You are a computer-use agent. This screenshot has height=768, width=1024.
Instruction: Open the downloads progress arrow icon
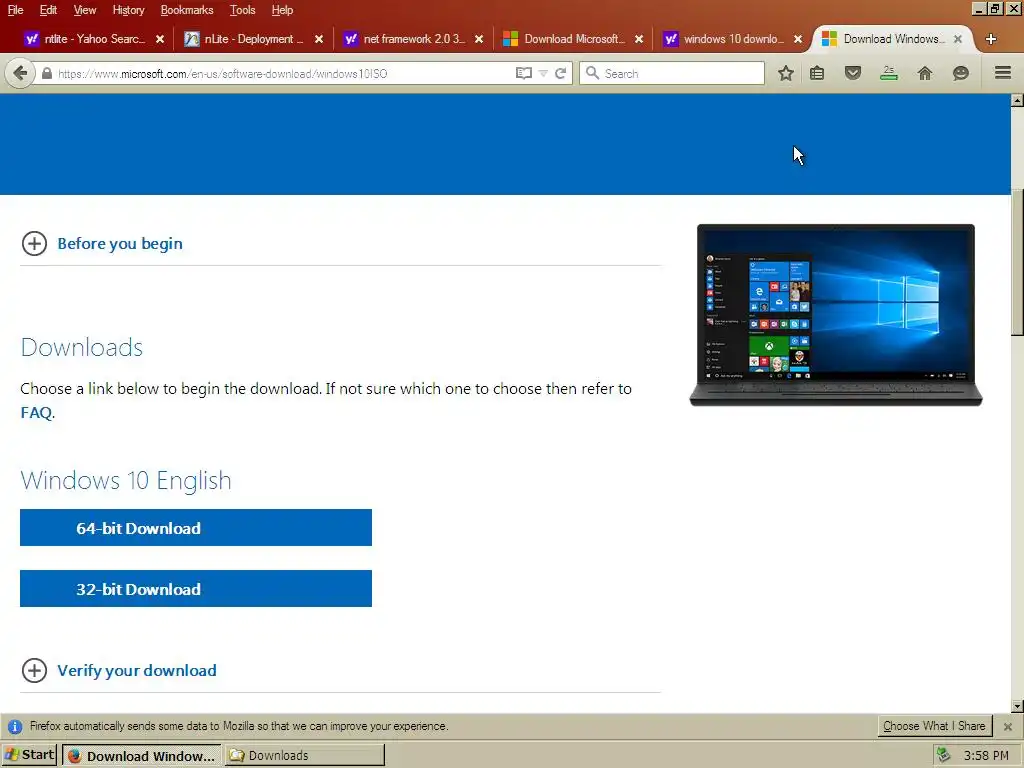pyautogui.click(x=888, y=72)
